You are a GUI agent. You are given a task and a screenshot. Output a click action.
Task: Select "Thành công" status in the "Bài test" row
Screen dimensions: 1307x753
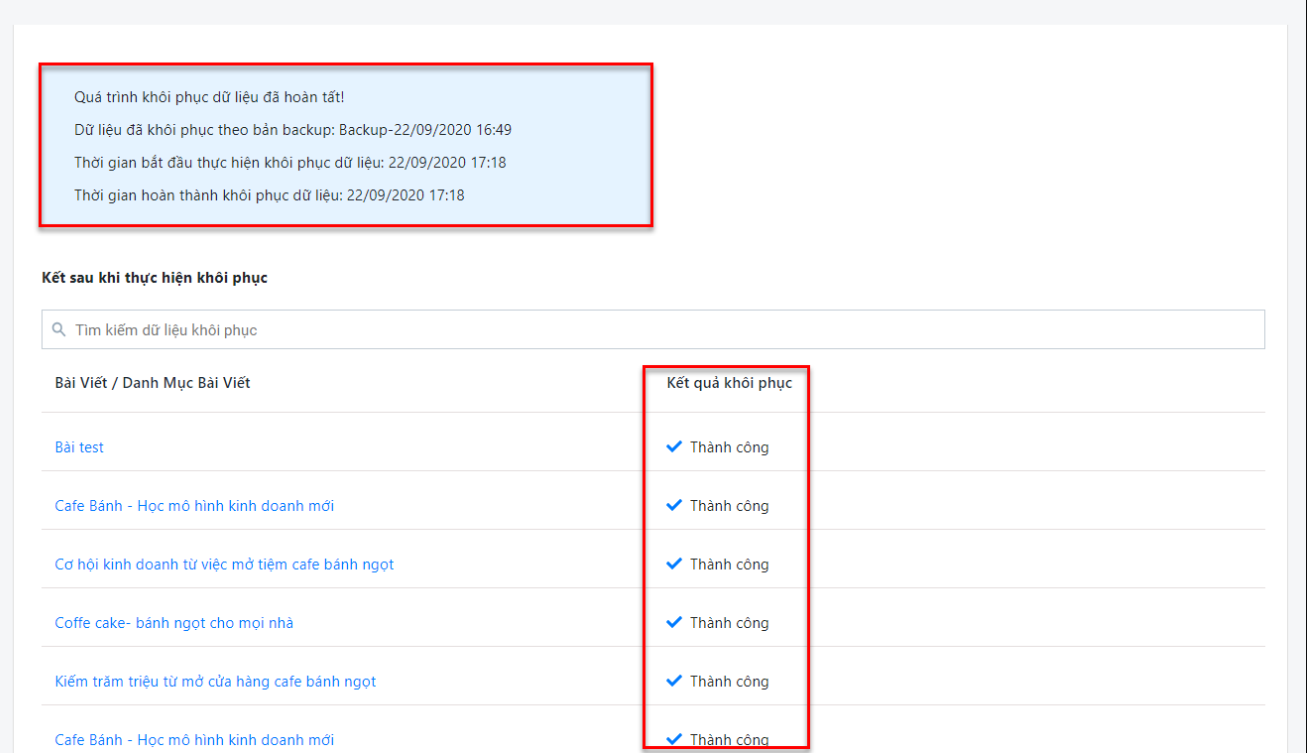(729, 447)
